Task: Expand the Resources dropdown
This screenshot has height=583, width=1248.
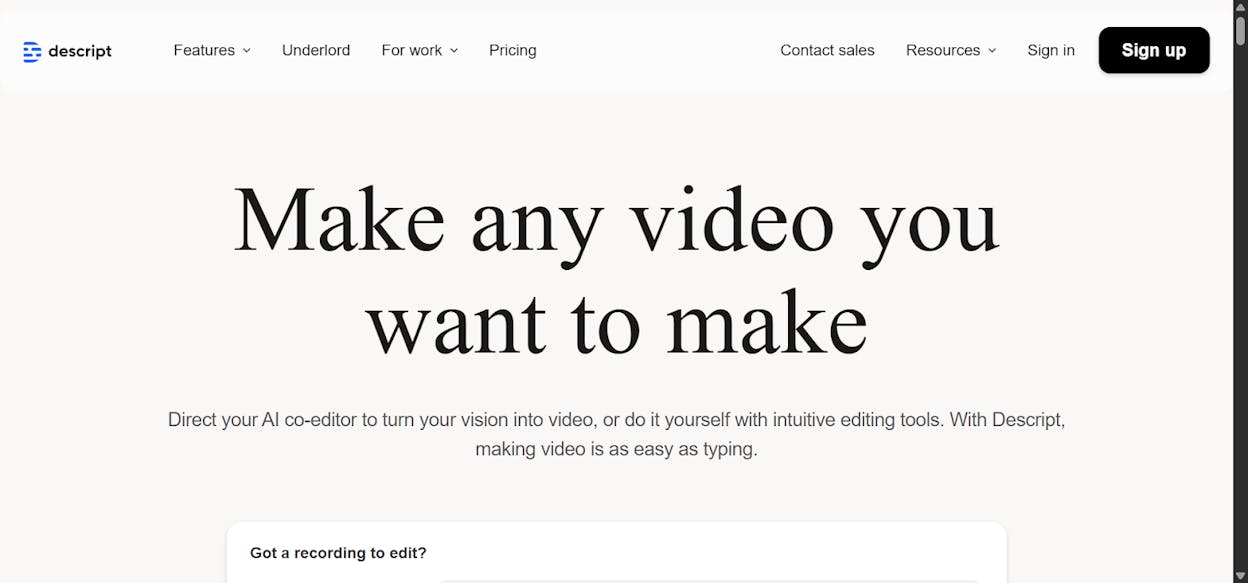Action: pyautogui.click(x=951, y=50)
